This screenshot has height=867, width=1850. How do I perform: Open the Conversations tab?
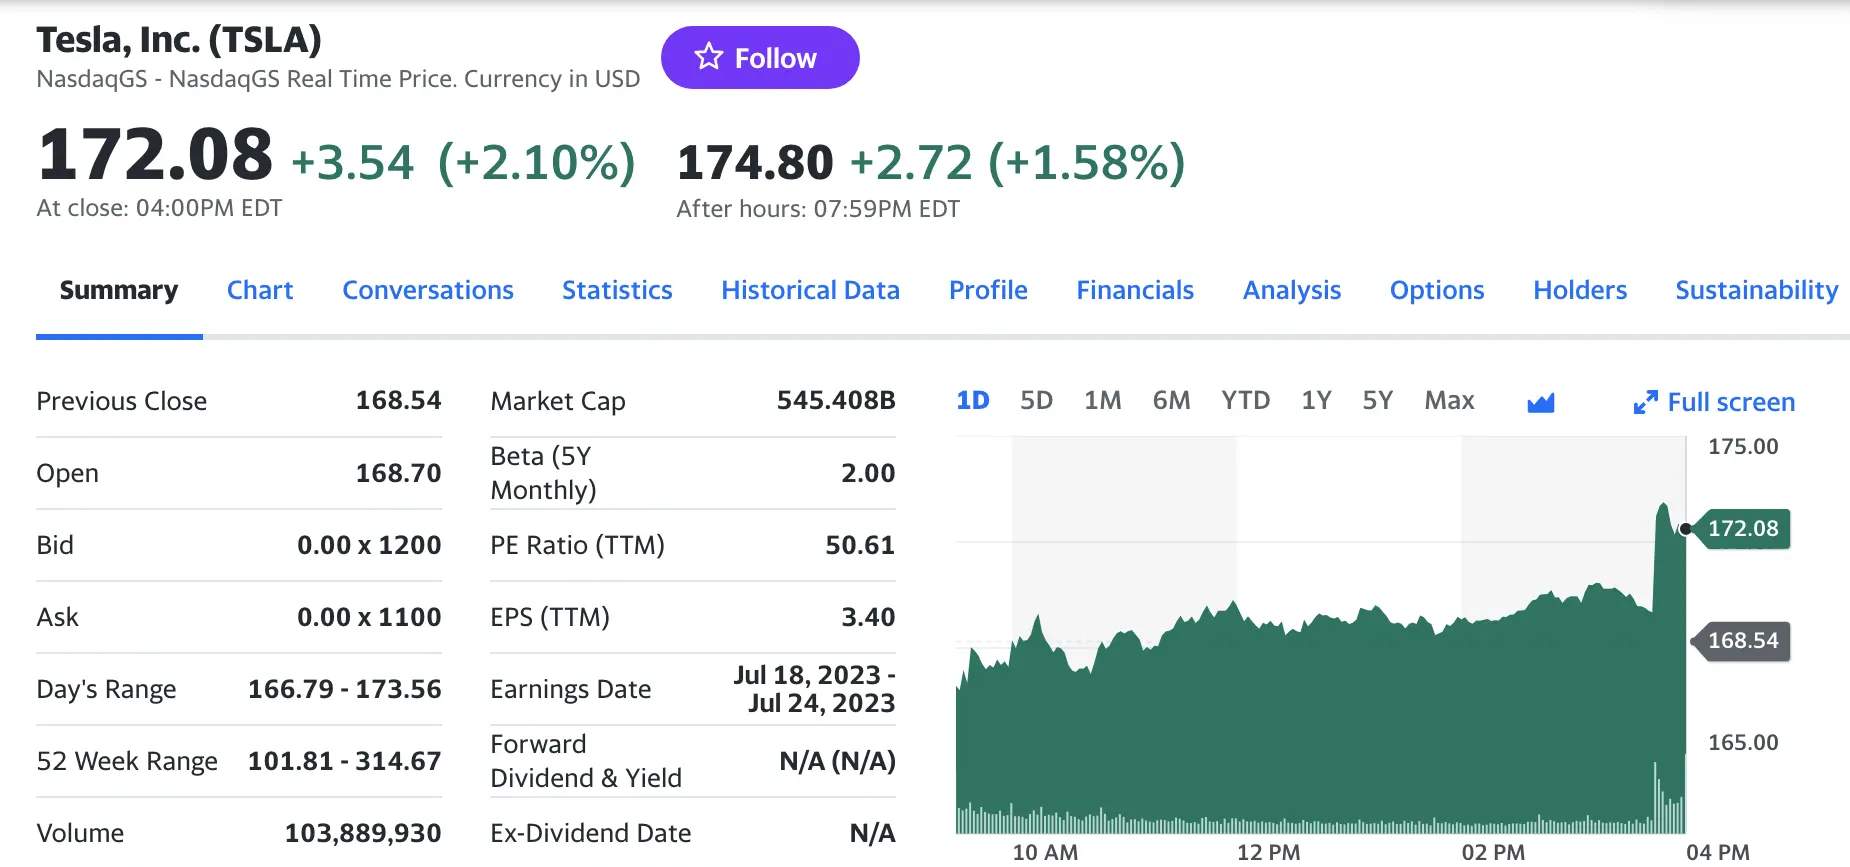pyautogui.click(x=428, y=290)
